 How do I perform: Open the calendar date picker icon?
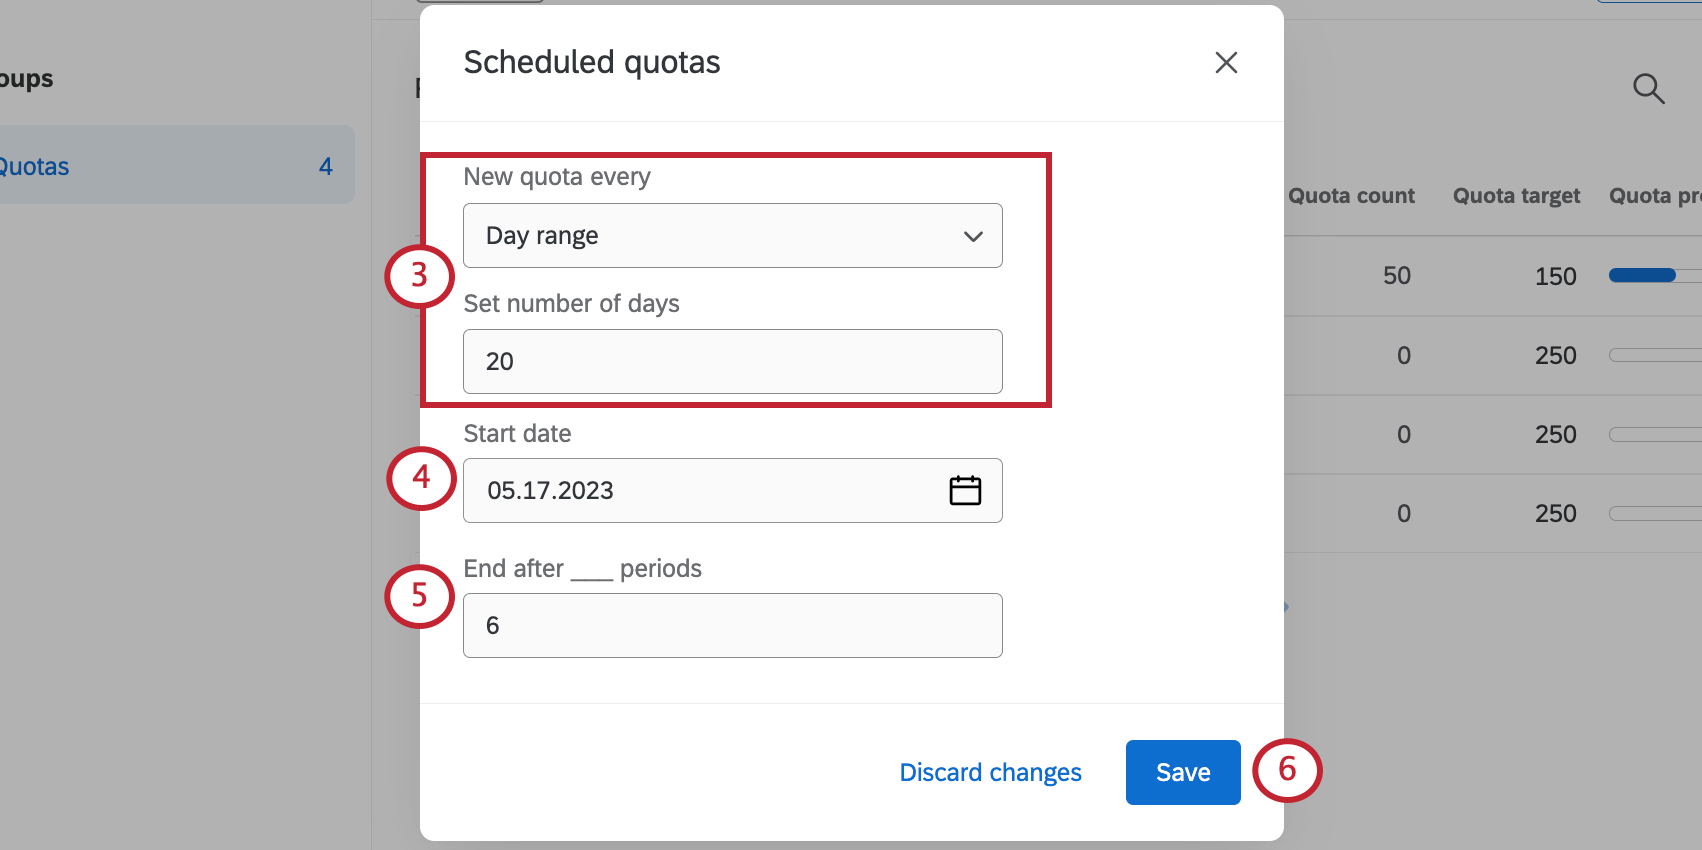point(965,490)
